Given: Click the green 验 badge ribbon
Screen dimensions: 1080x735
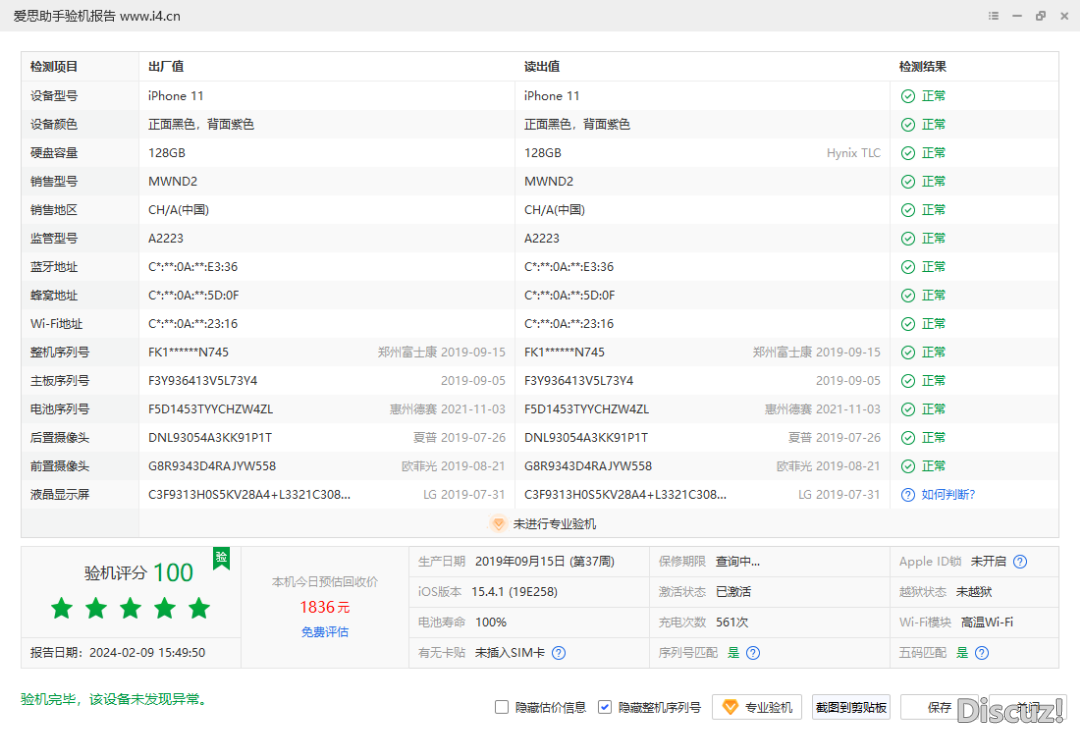Looking at the screenshot, I should tap(221, 558).
